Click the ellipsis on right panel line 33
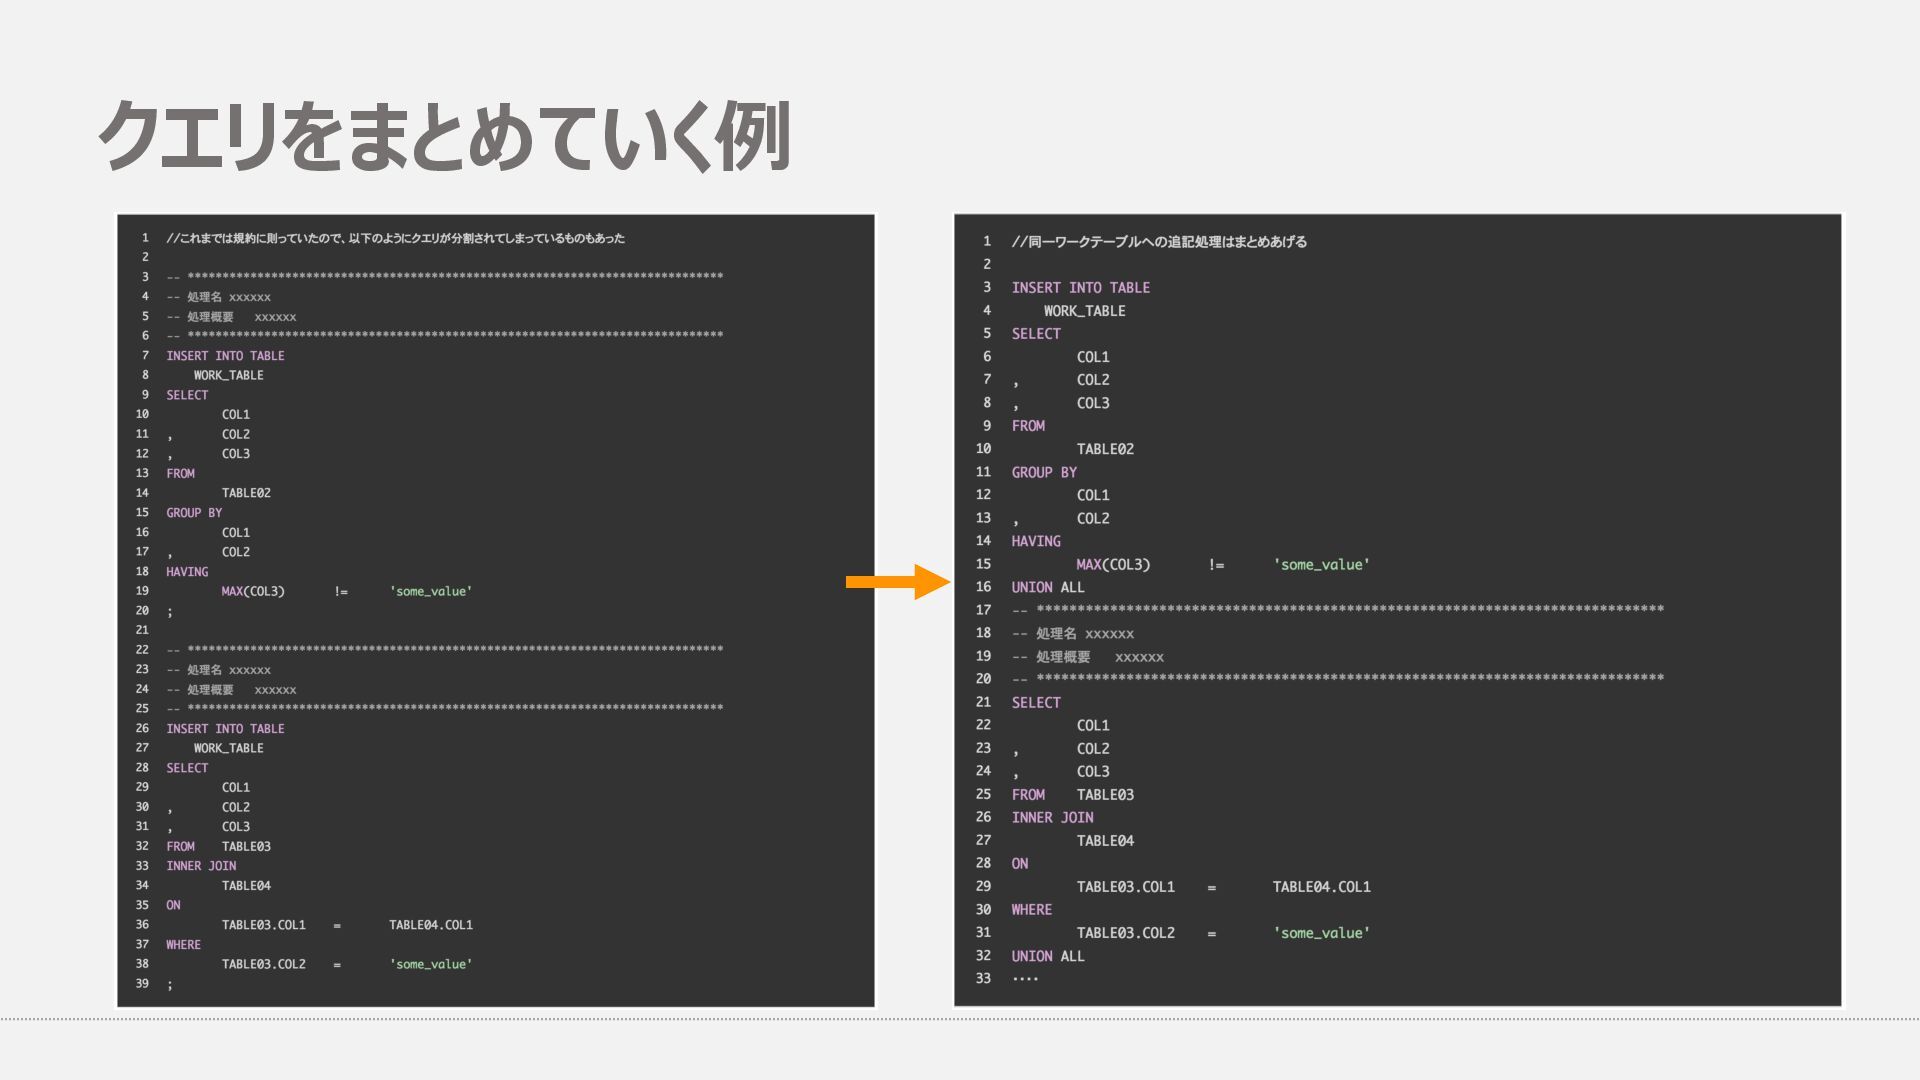Screen dimensions: 1920x1080 coord(1025,978)
